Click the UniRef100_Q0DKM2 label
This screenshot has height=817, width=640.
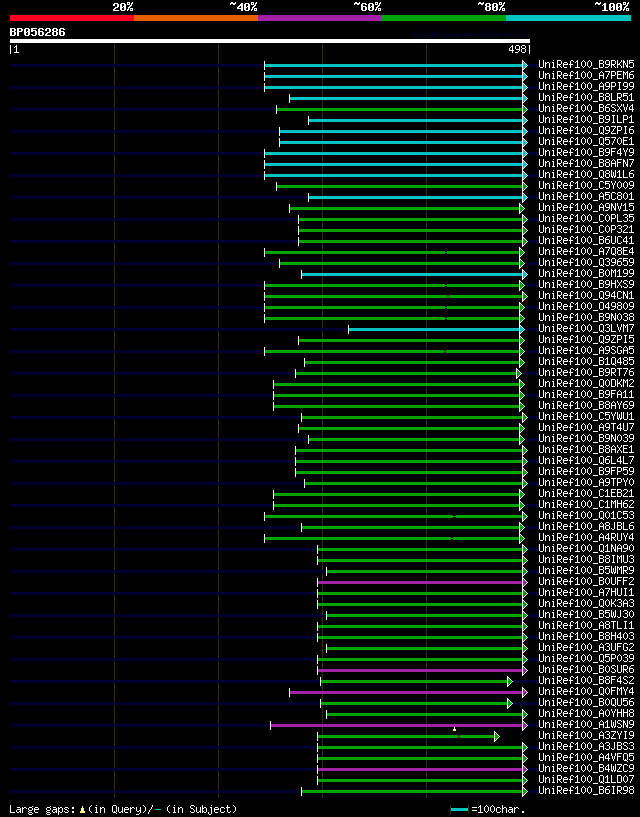pyautogui.click(x=586, y=383)
